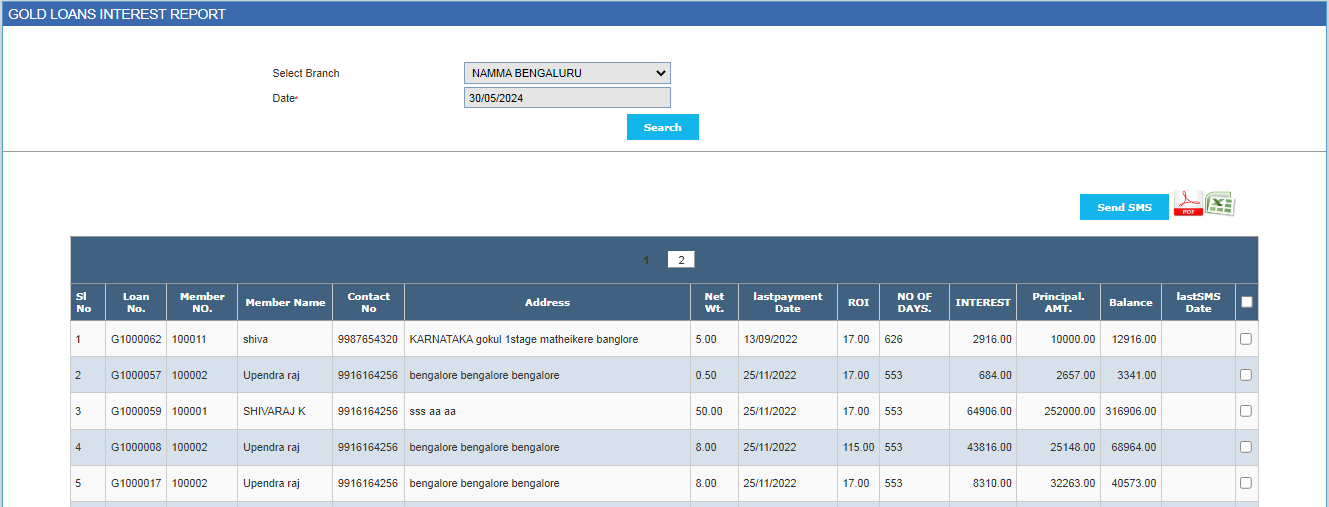Click interest amount 64906.00
The image size is (1329, 507).
pyautogui.click(x=989, y=411)
